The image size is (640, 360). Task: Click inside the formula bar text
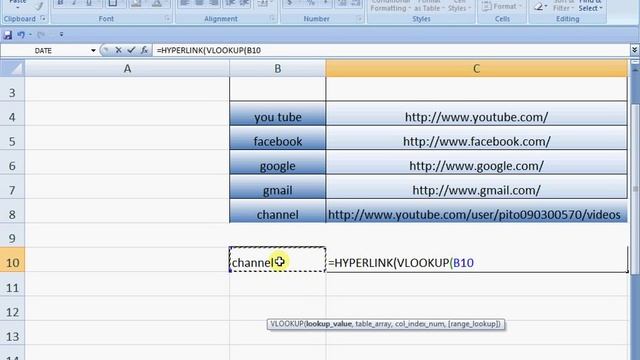pyautogui.click(x=209, y=51)
